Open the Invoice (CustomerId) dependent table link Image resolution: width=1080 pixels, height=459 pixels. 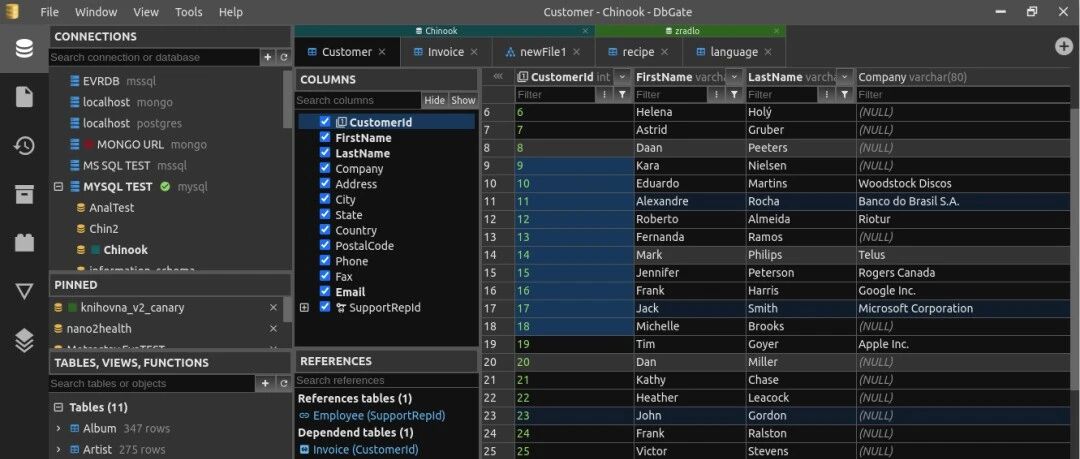click(x=365, y=449)
